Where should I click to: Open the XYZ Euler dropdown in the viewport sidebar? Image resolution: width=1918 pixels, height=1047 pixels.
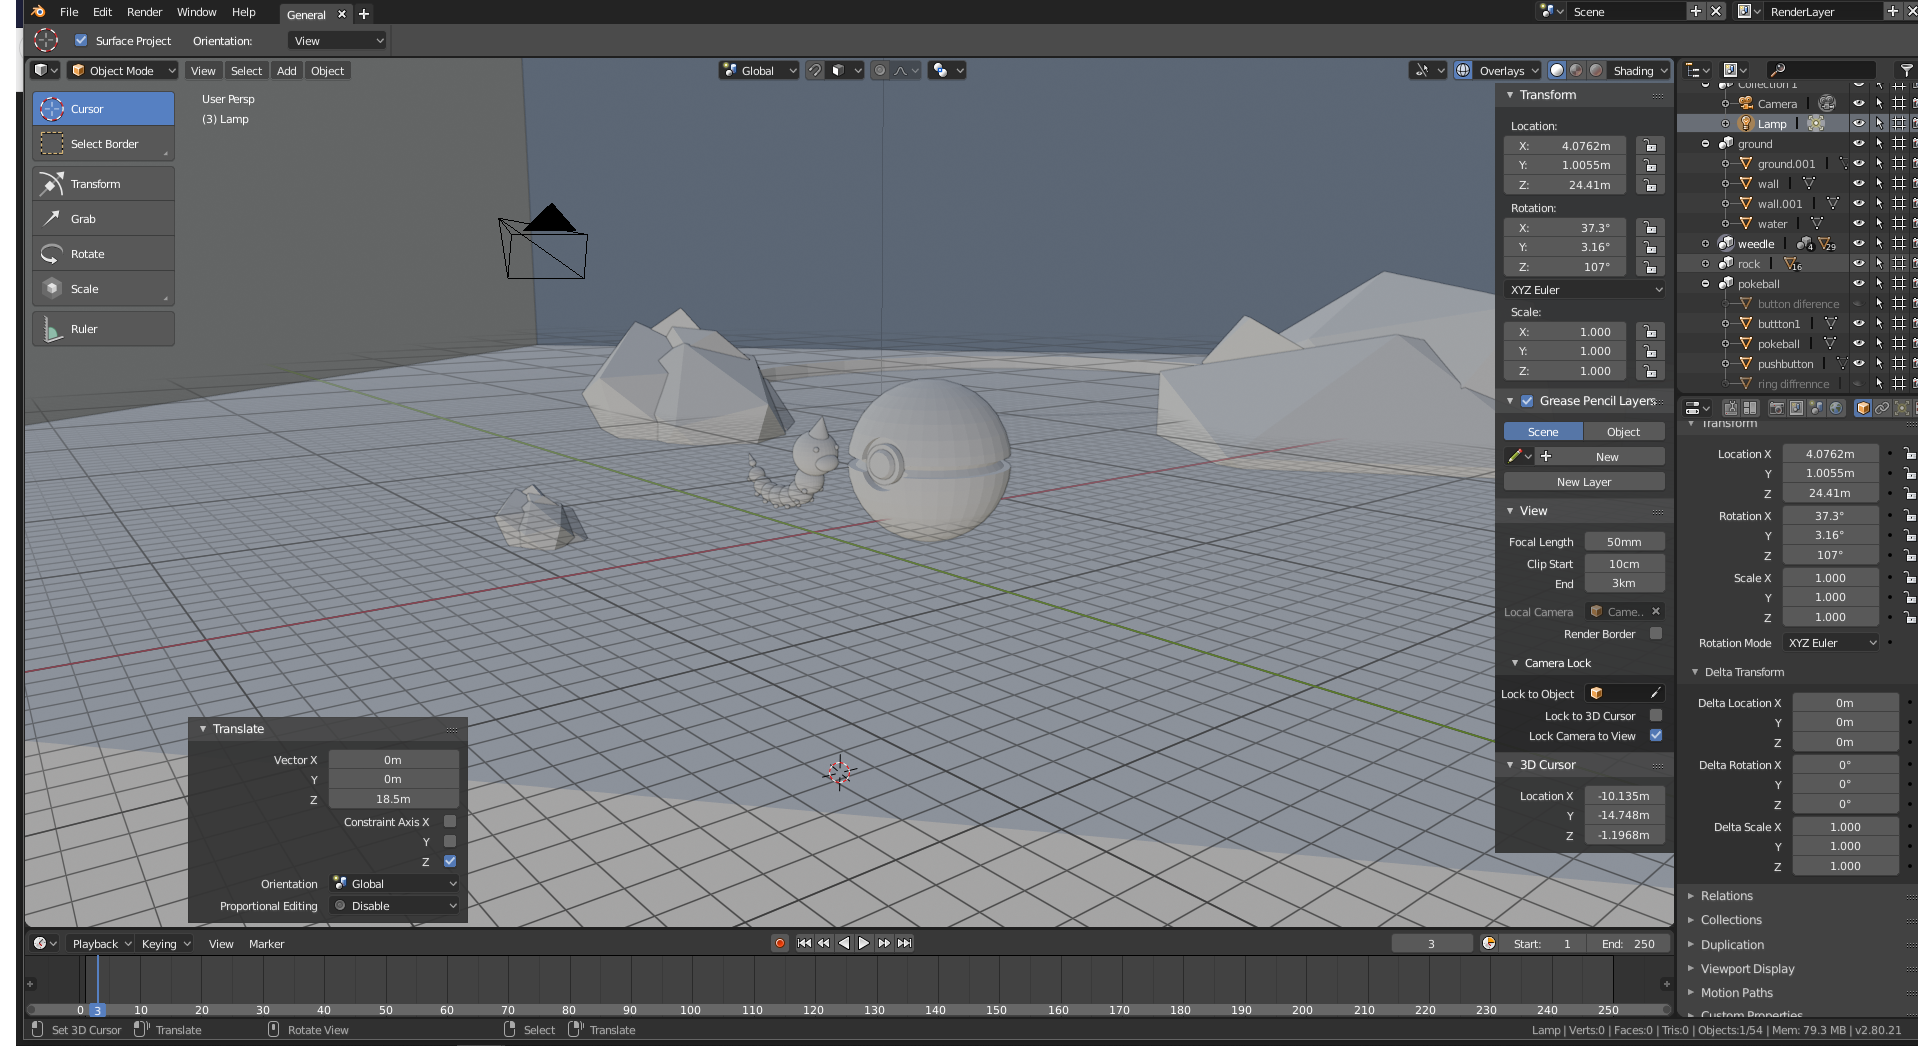click(x=1585, y=290)
